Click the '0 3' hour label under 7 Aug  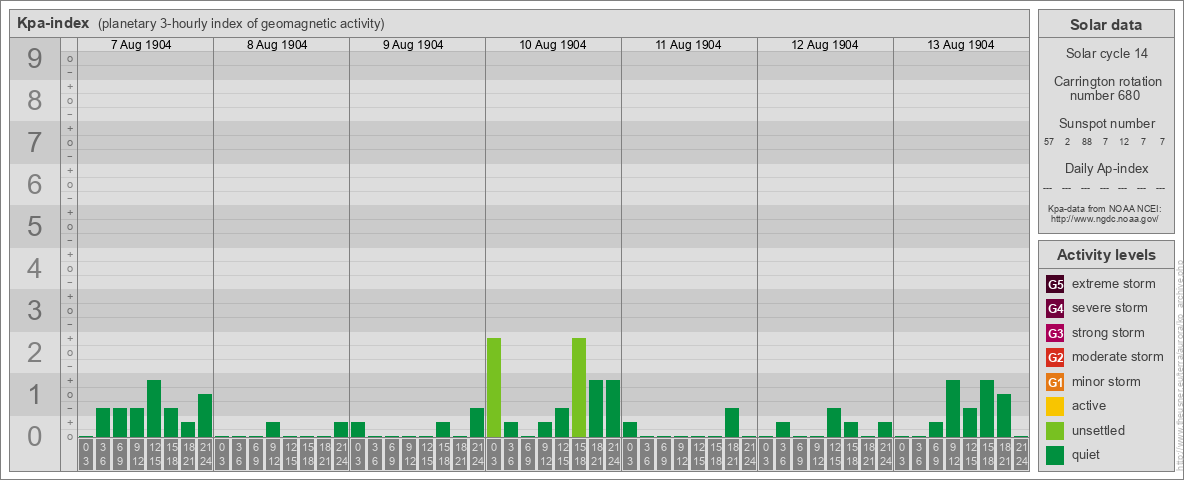point(86,454)
